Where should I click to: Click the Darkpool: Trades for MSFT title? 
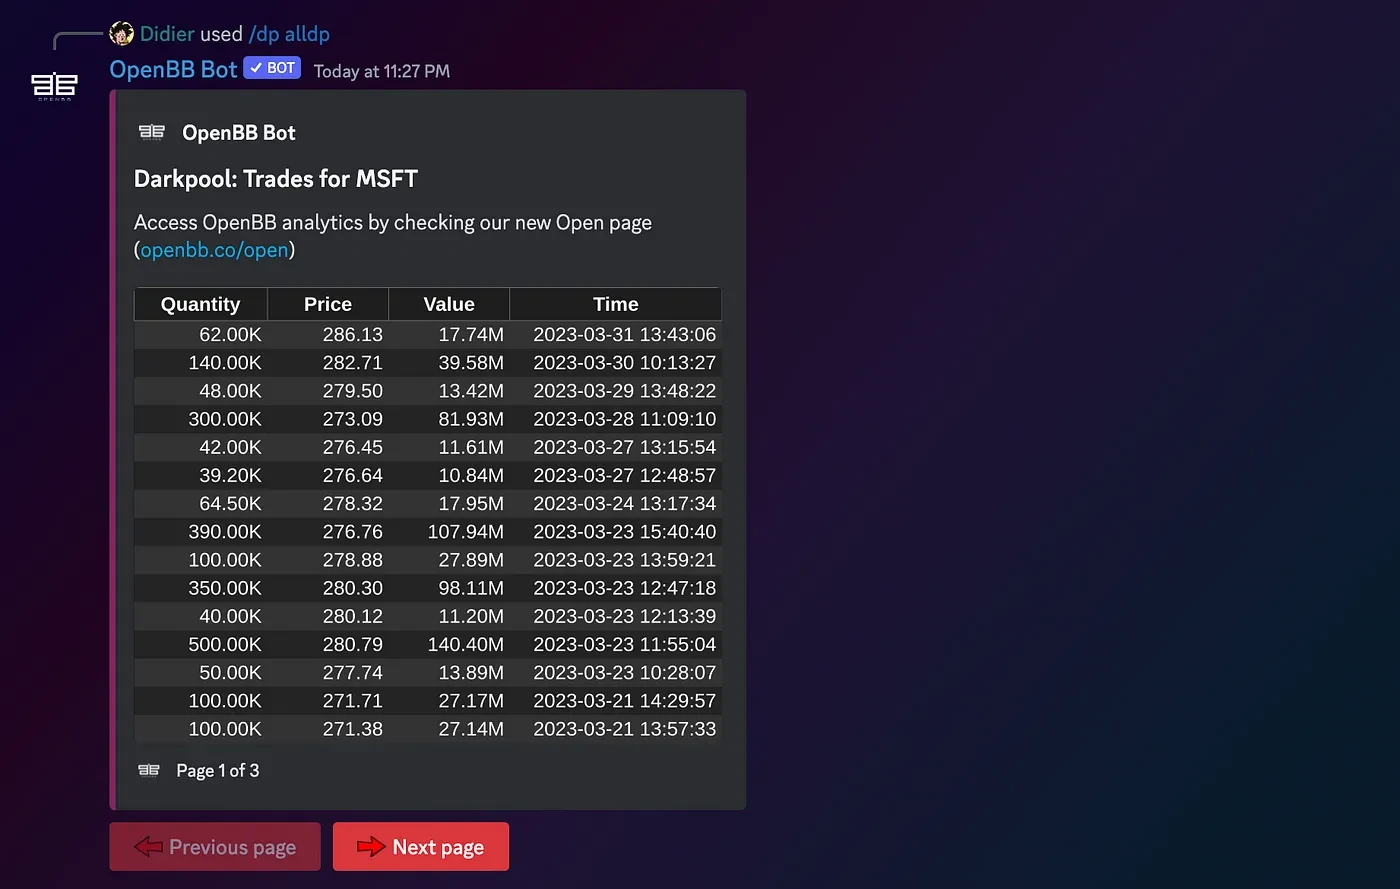point(276,179)
